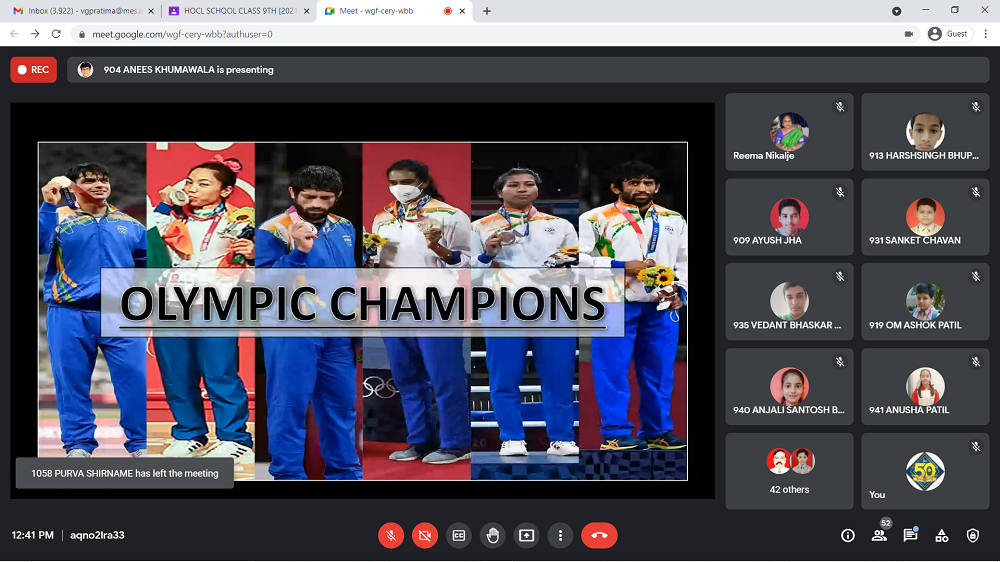Viewport: 1000px width, 562px height.
Task: Open the chat panel icon
Action: tap(910, 536)
